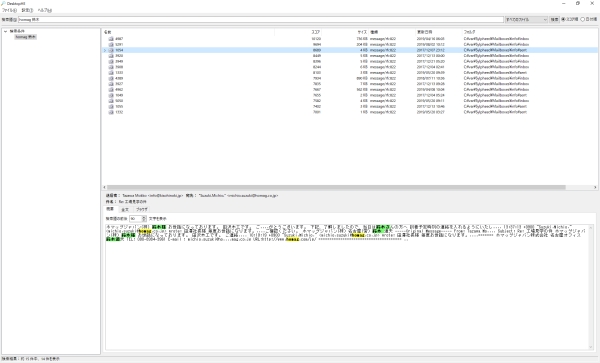This screenshot has height=363, width=600.
Task: Click the right arrow of results horizontal scrollbar
Action: [x=595, y=187]
